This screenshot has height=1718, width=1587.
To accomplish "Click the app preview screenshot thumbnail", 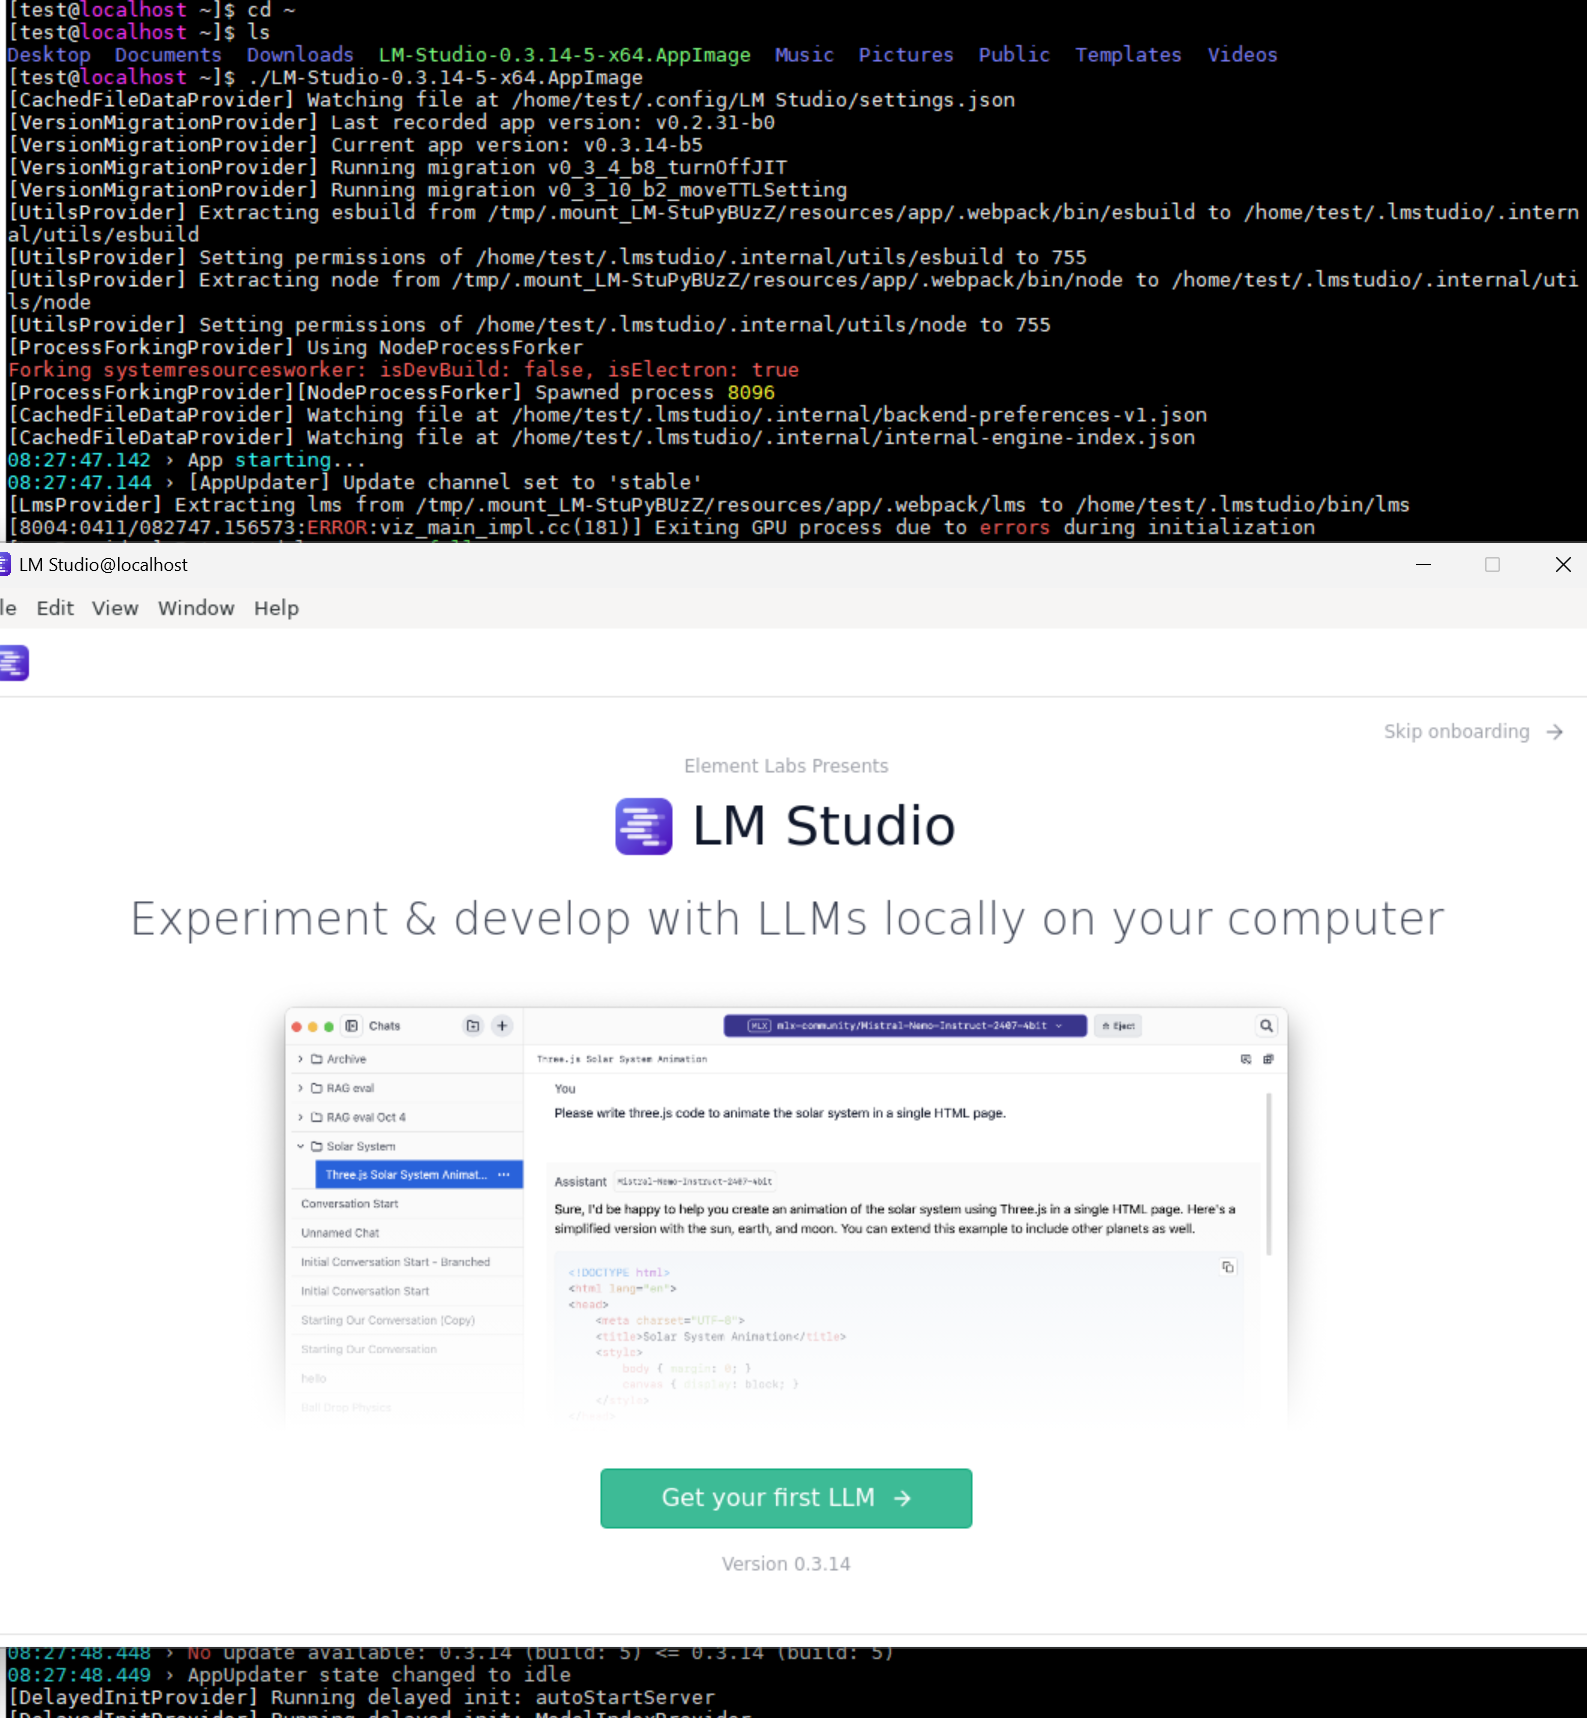I will [786, 1216].
